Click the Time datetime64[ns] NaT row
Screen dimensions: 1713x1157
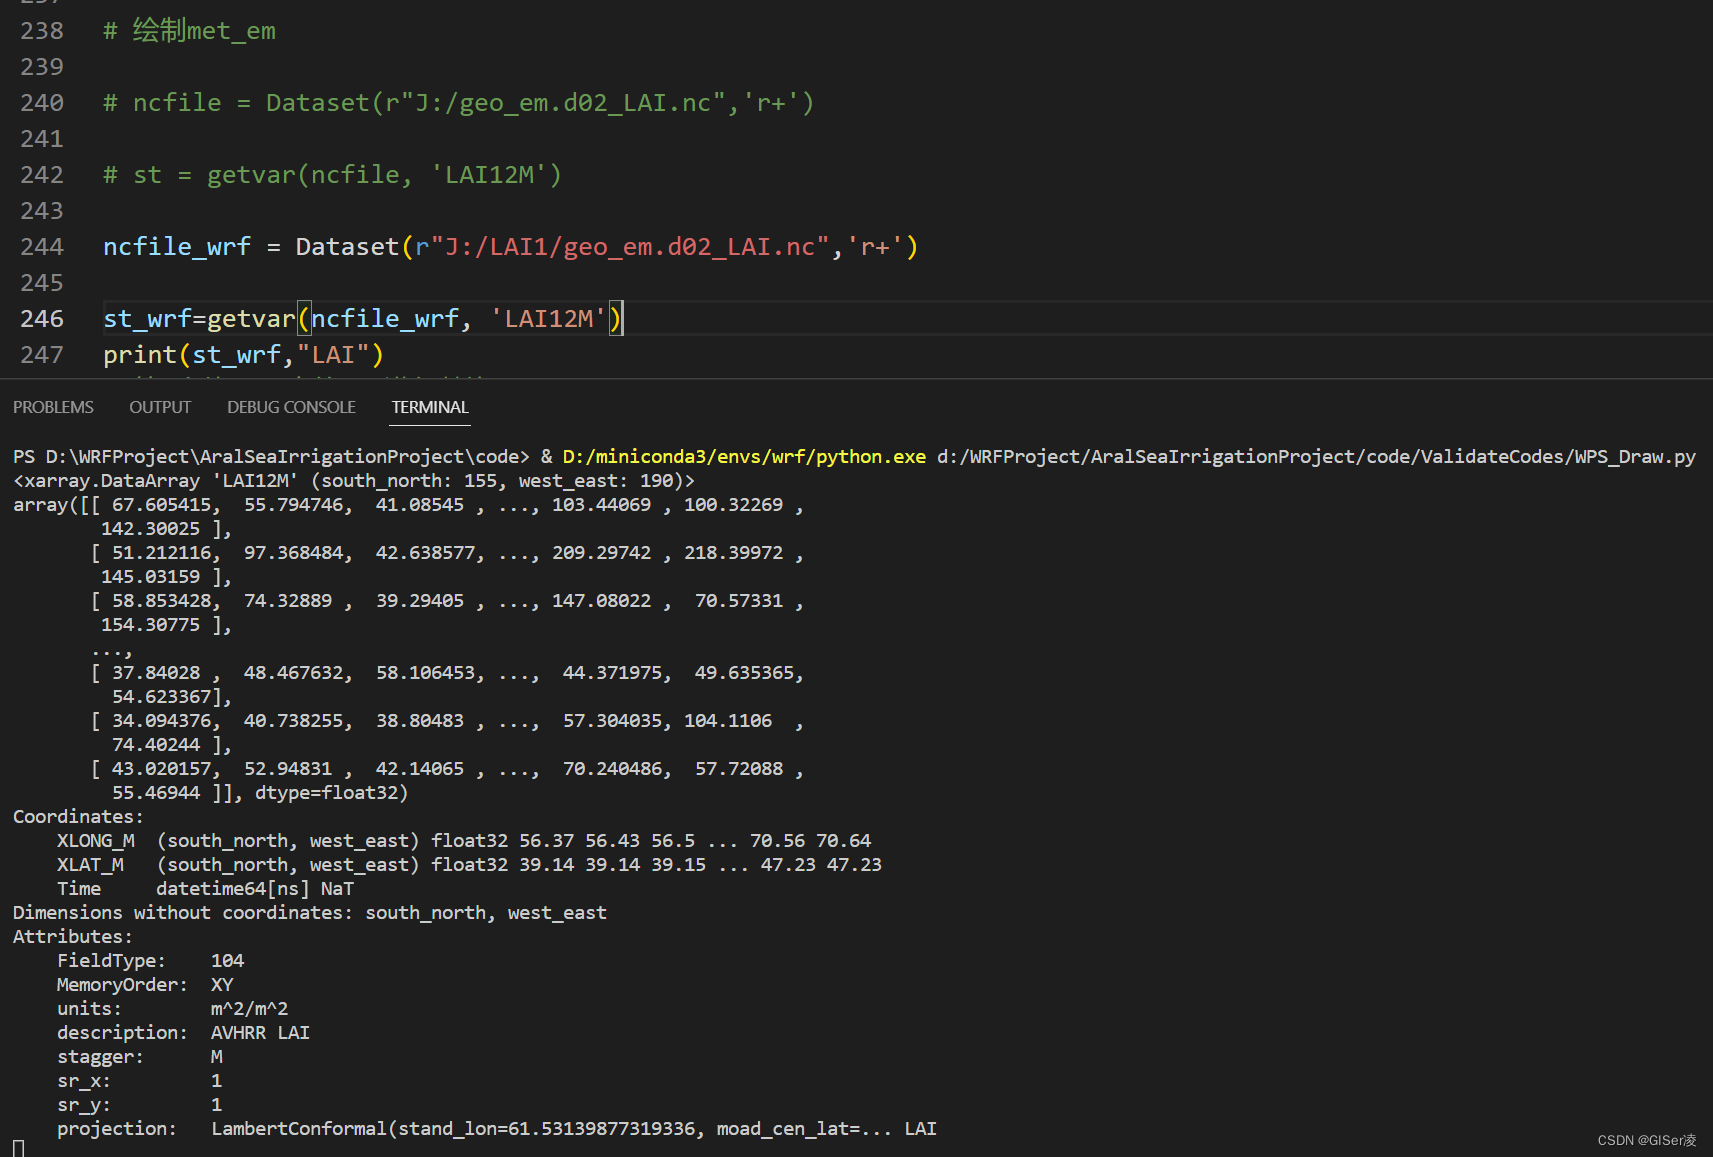pos(205,889)
